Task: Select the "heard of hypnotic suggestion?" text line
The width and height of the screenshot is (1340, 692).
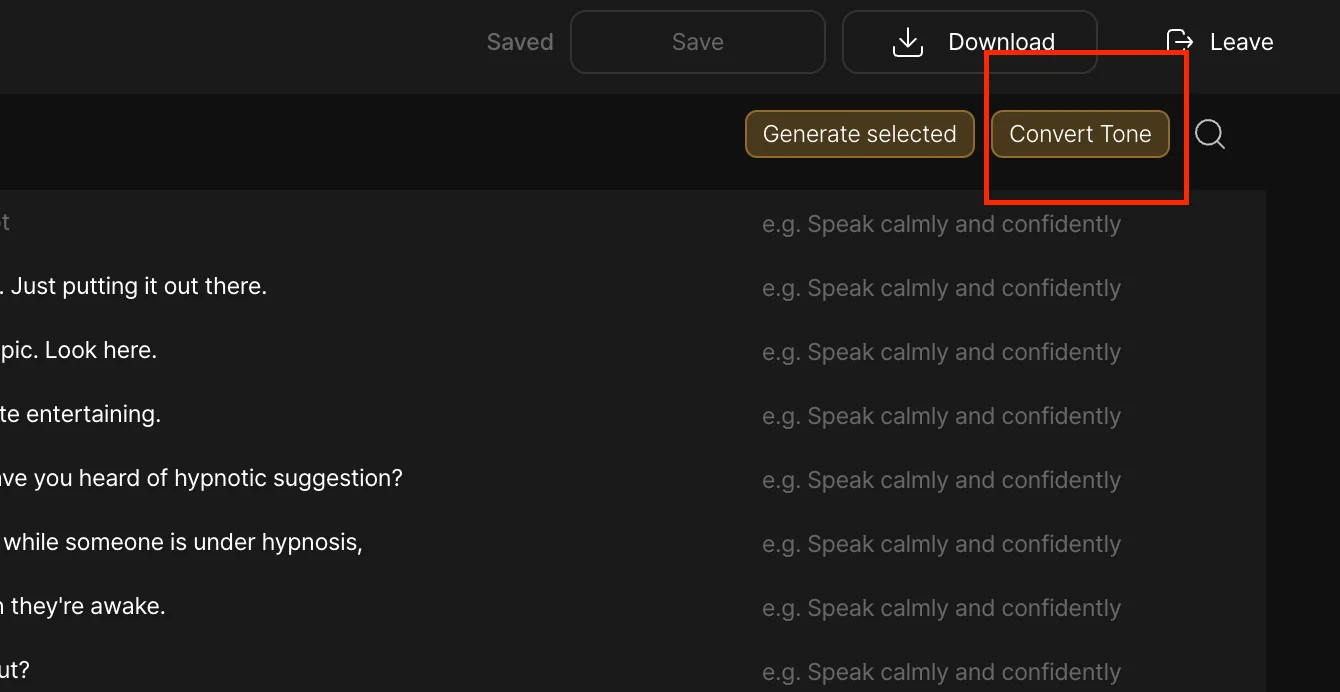Action: (x=200, y=478)
